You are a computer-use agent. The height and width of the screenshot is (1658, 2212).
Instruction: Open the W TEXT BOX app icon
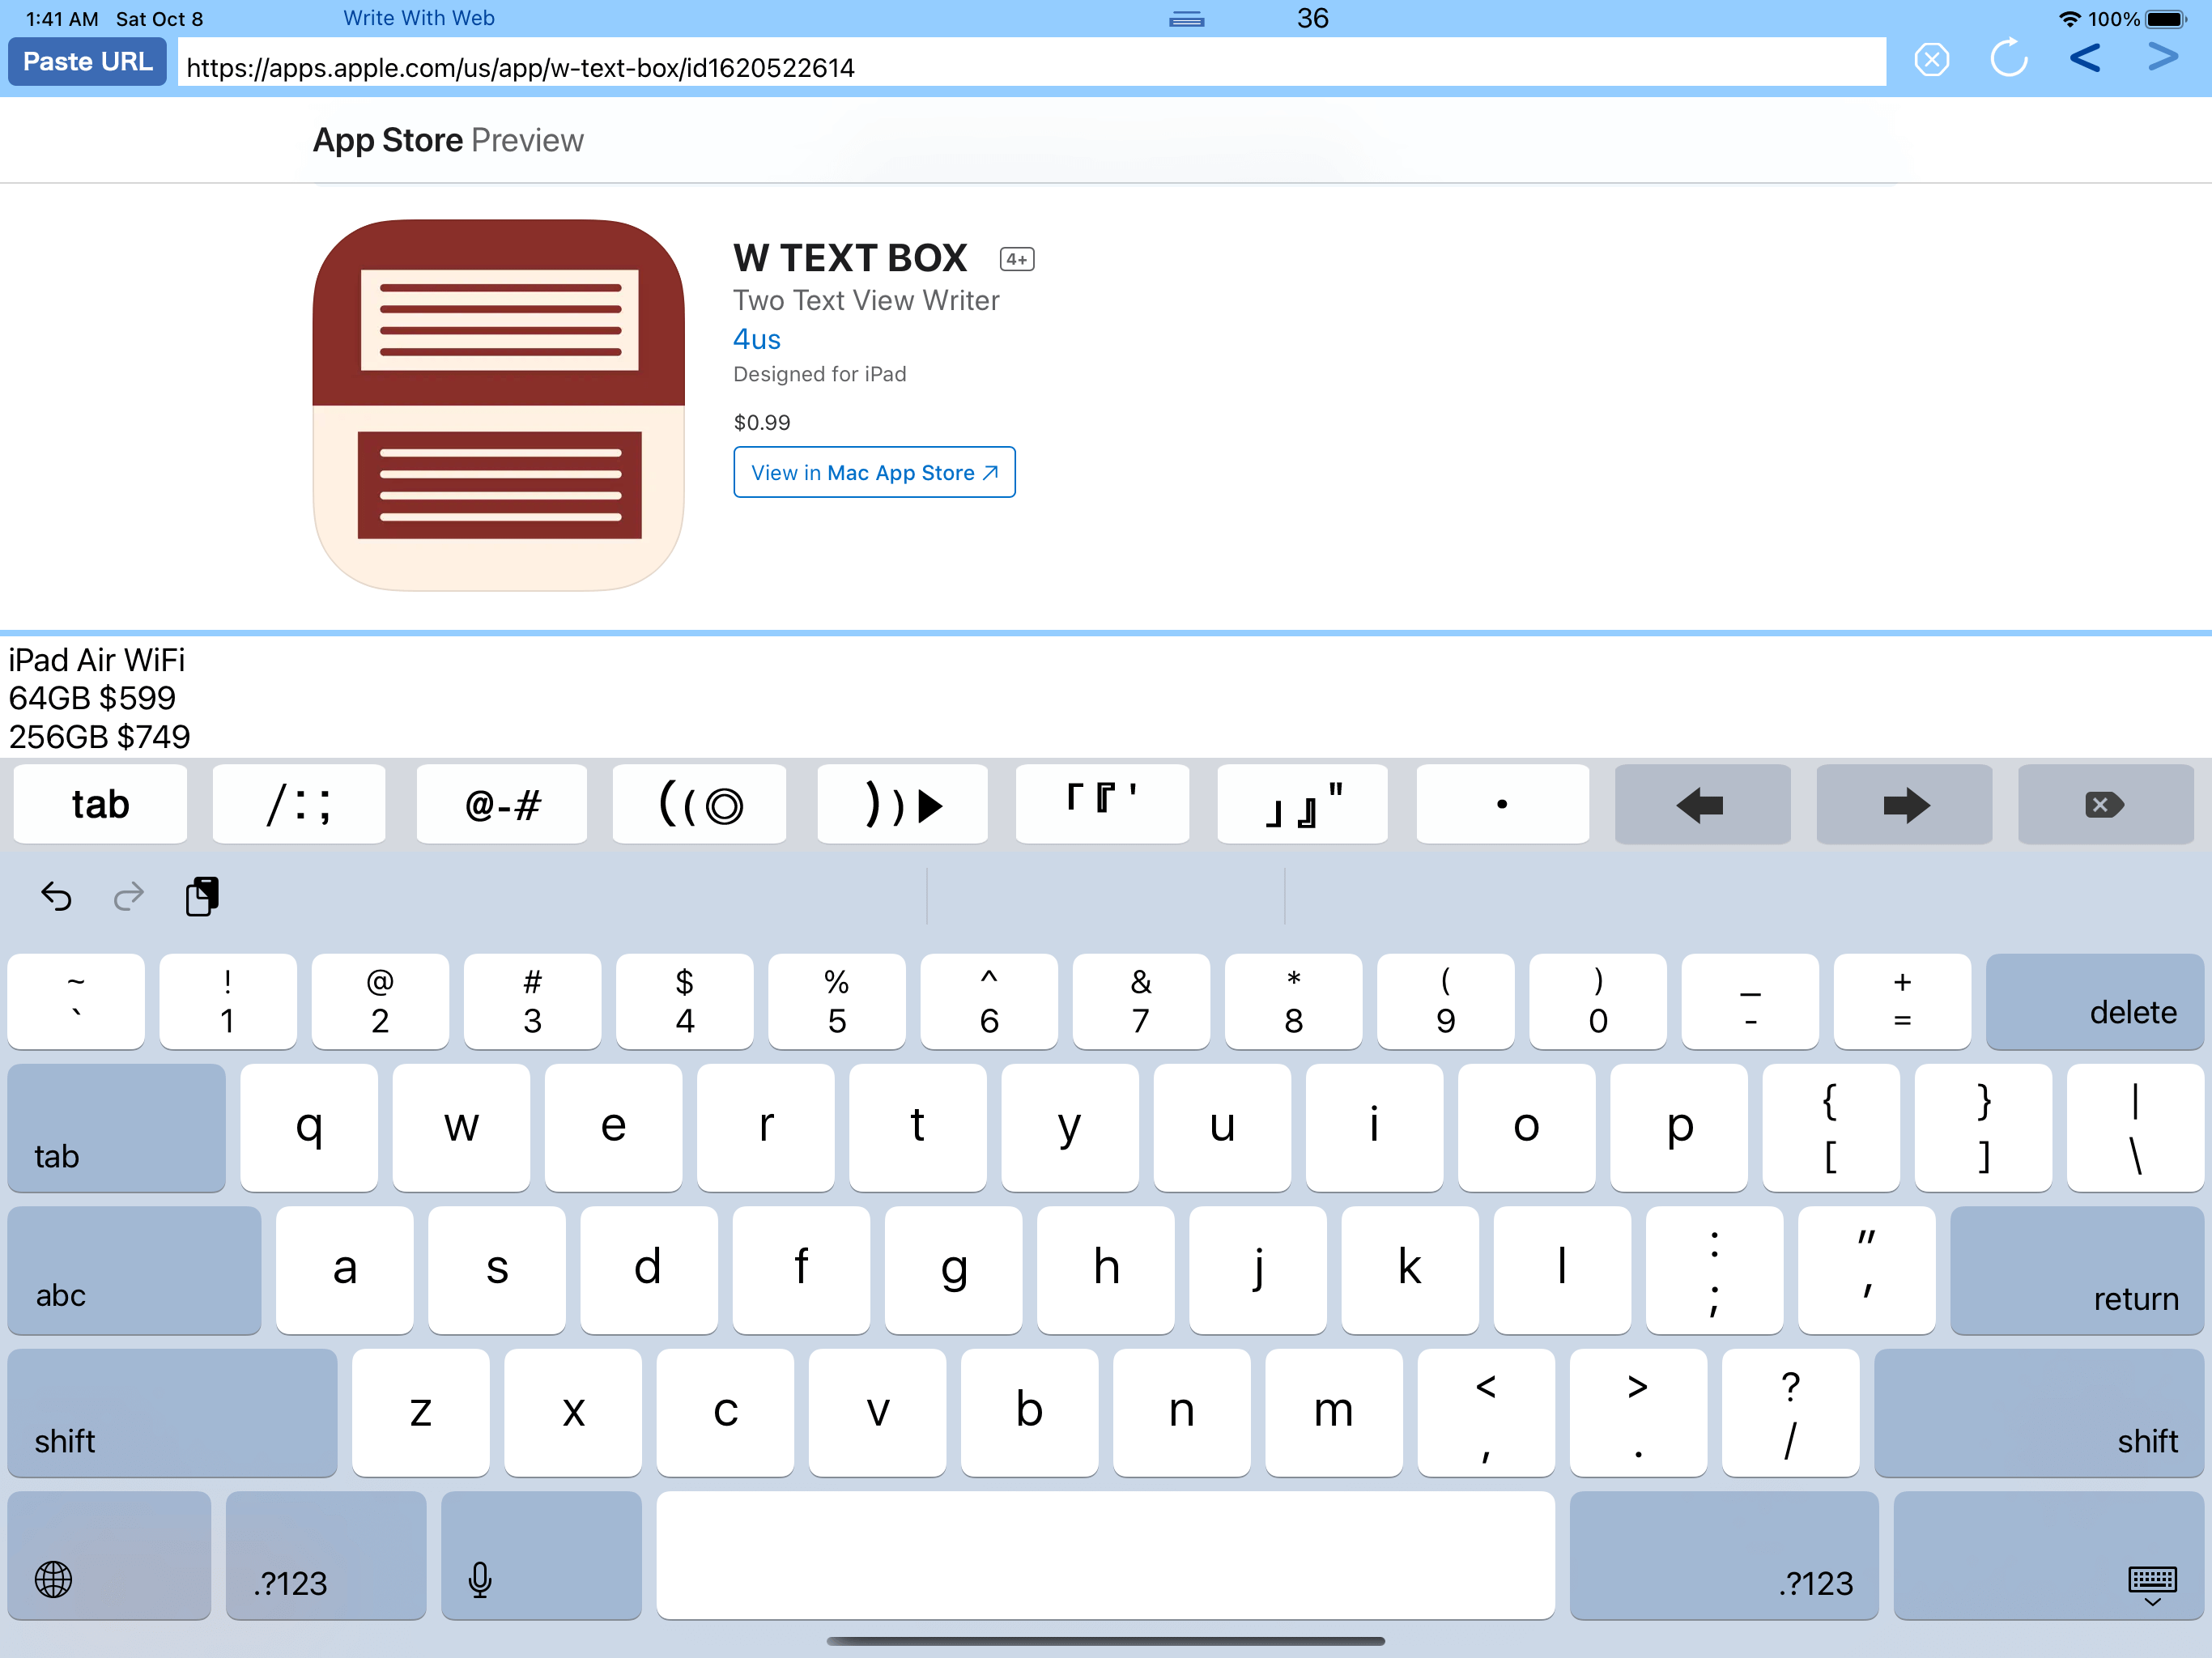click(498, 405)
